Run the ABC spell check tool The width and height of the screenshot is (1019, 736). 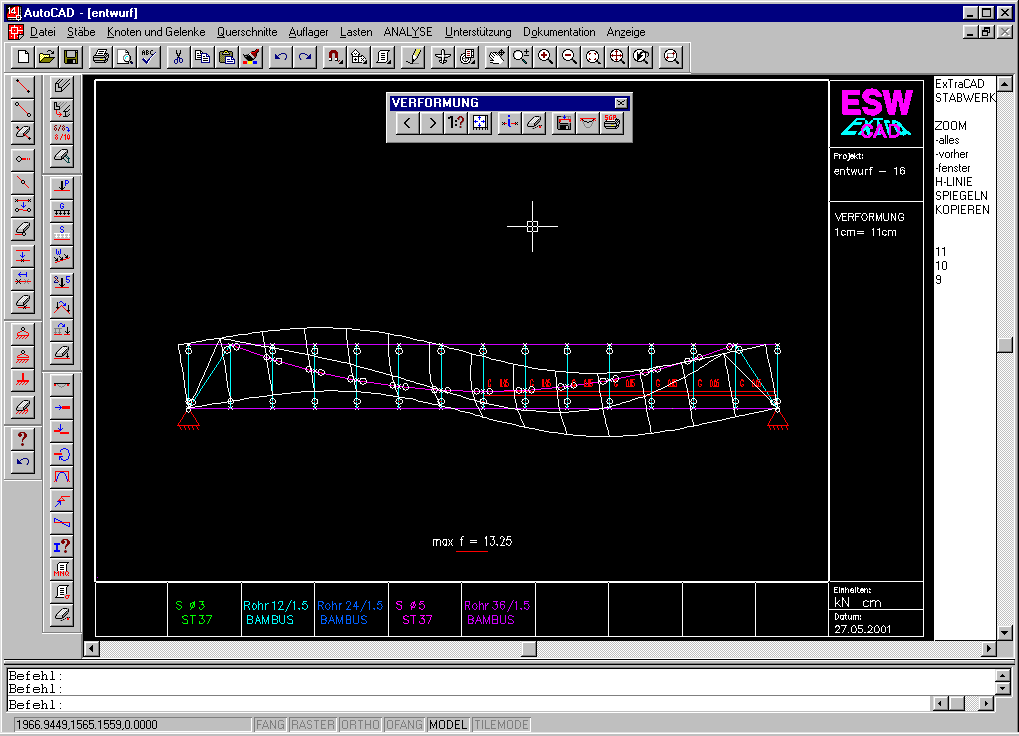click(x=149, y=57)
